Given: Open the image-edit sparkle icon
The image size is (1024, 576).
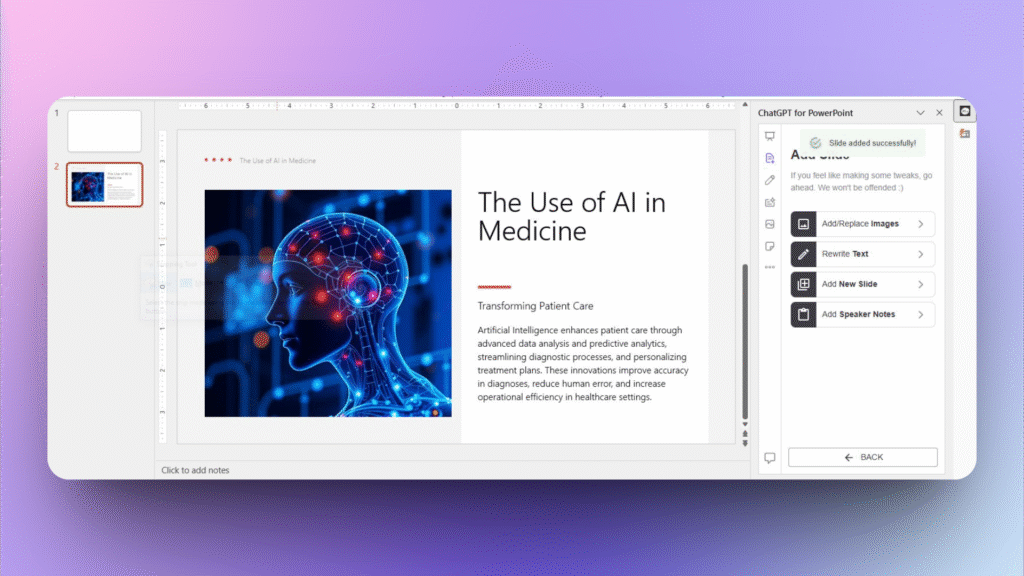Looking at the screenshot, I should [x=770, y=202].
